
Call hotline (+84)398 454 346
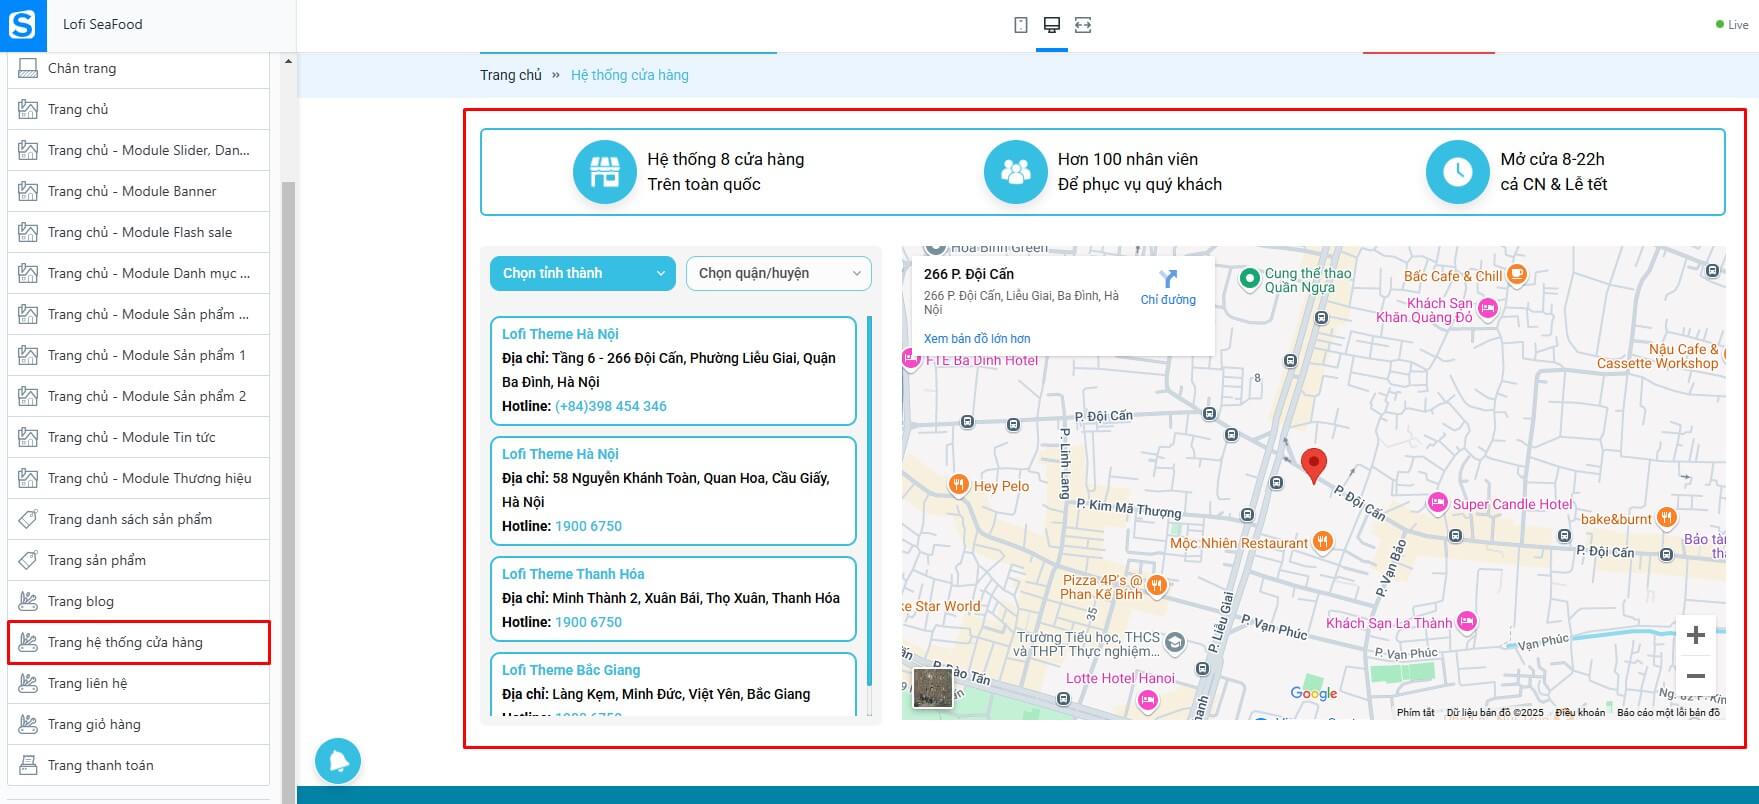tap(611, 406)
